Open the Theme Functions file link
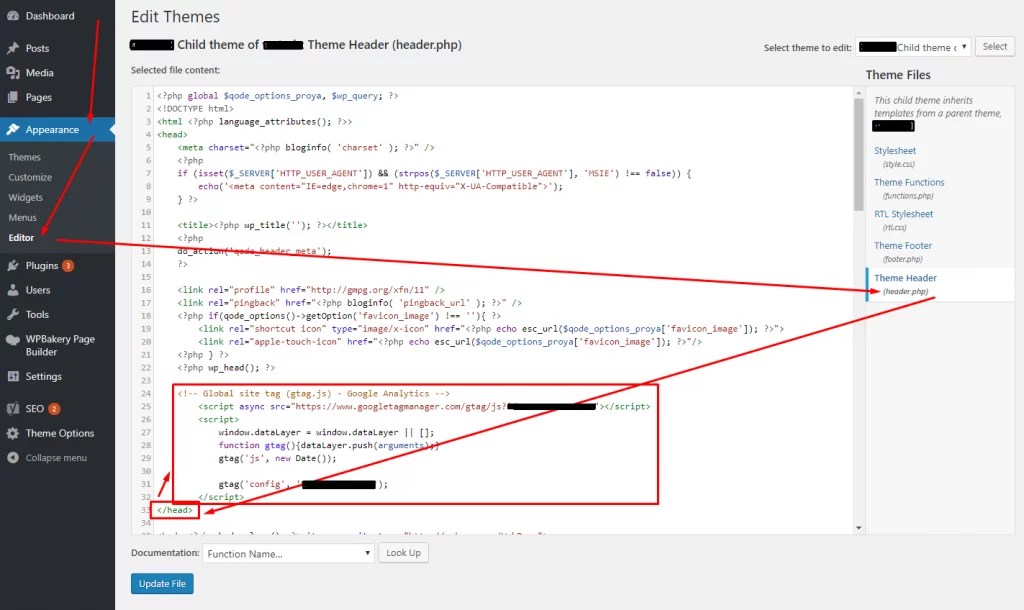Image resolution: width=1024 pixels, height=610 pixels. coord(909,183)
